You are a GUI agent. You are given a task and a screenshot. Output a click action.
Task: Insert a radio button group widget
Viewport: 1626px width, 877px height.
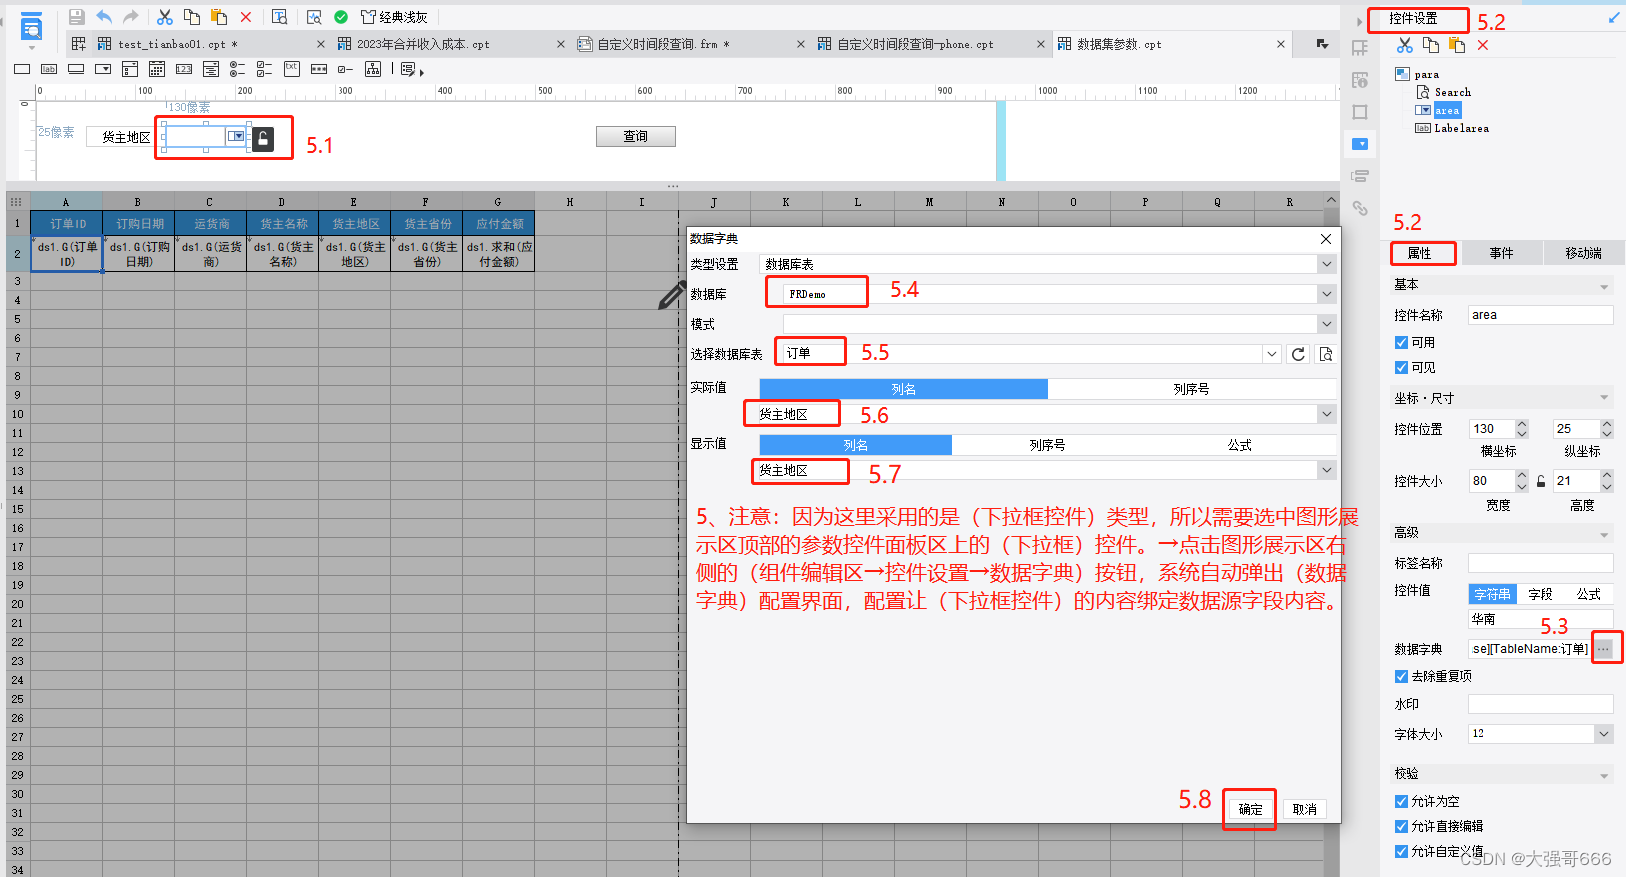(x=238, y=69)
